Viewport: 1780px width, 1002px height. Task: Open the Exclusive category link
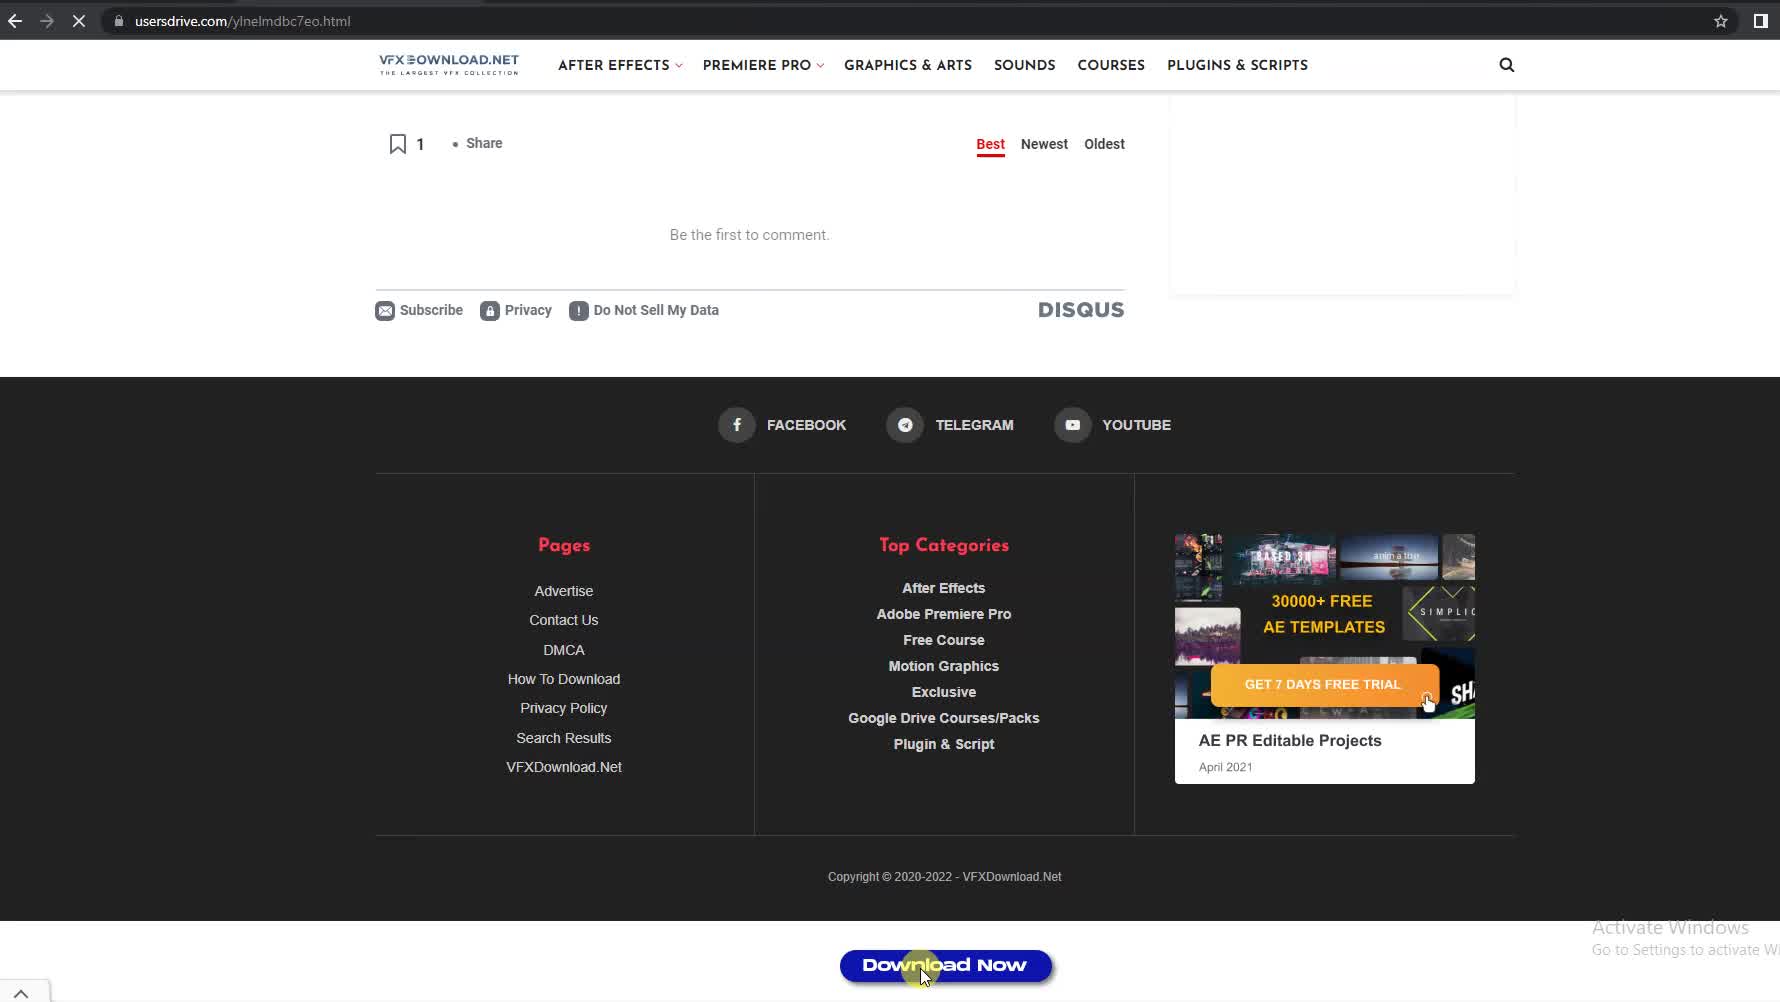[x=944, y=692]
